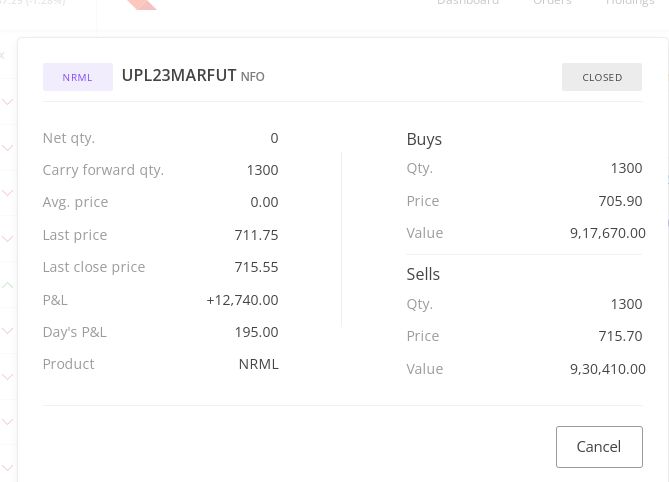The width and height of the screenshot is (669, 482).
Task: Go to the Holdings tab
Action: 630,3
